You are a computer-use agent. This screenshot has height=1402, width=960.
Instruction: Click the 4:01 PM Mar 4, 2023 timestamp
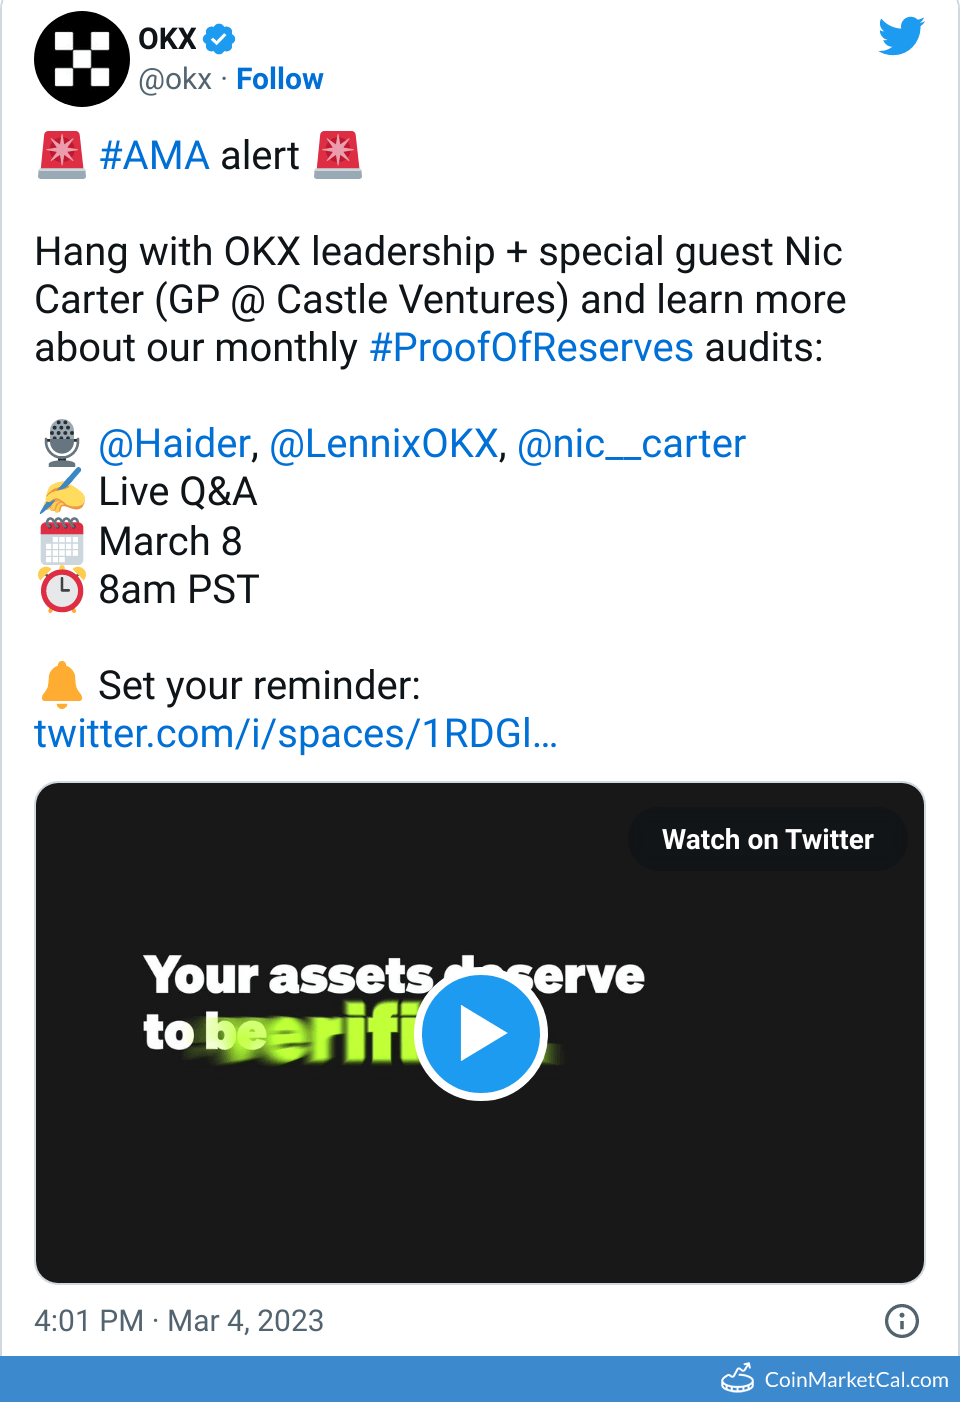(x=179, y=1321)
